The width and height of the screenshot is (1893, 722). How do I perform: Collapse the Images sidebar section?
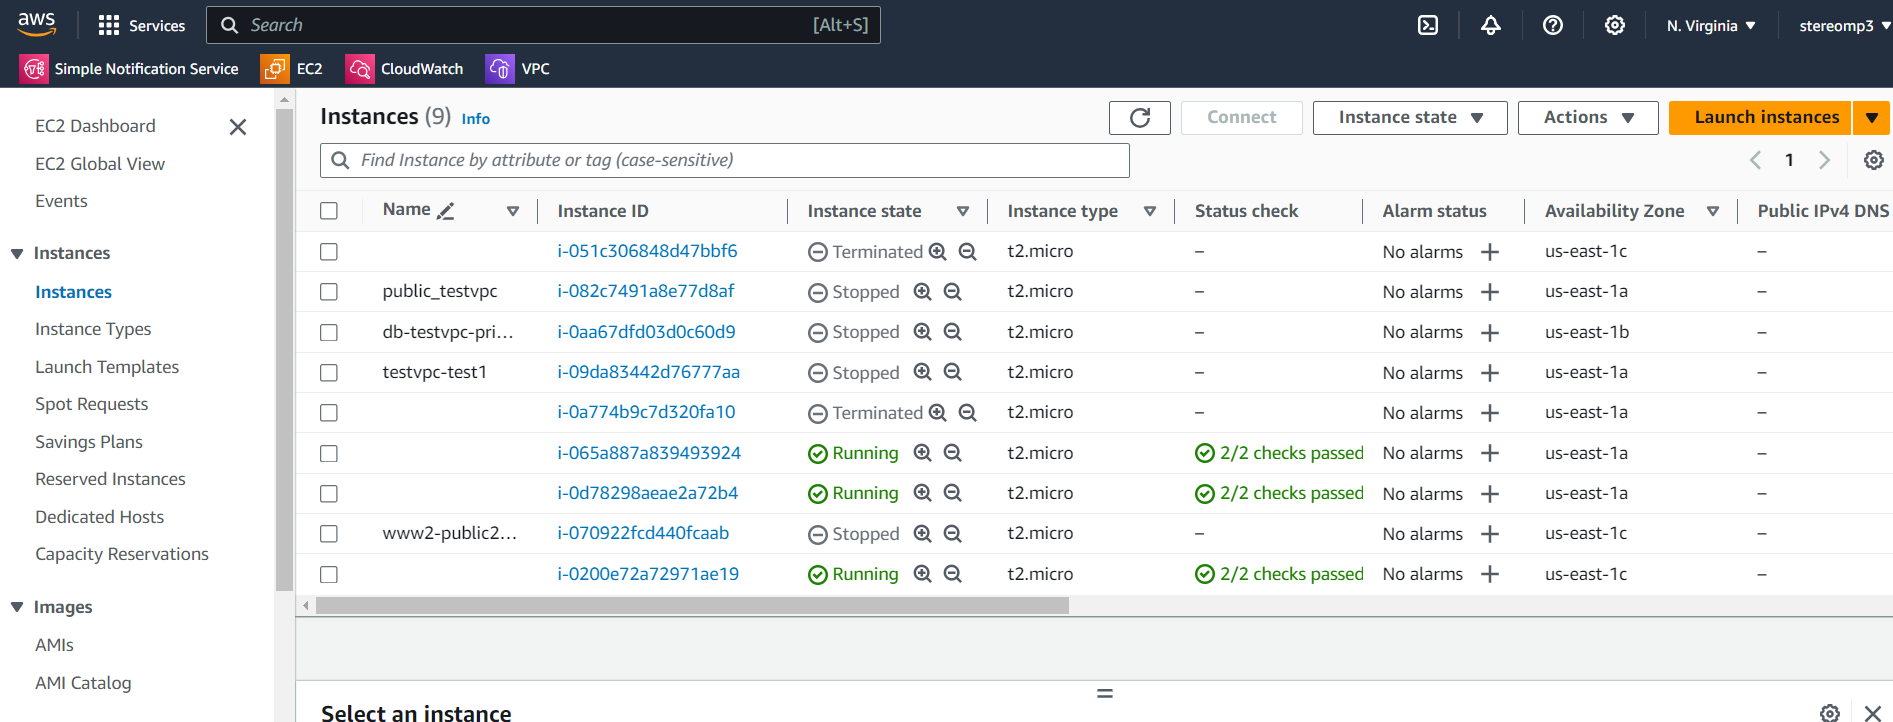click(17, 607)
